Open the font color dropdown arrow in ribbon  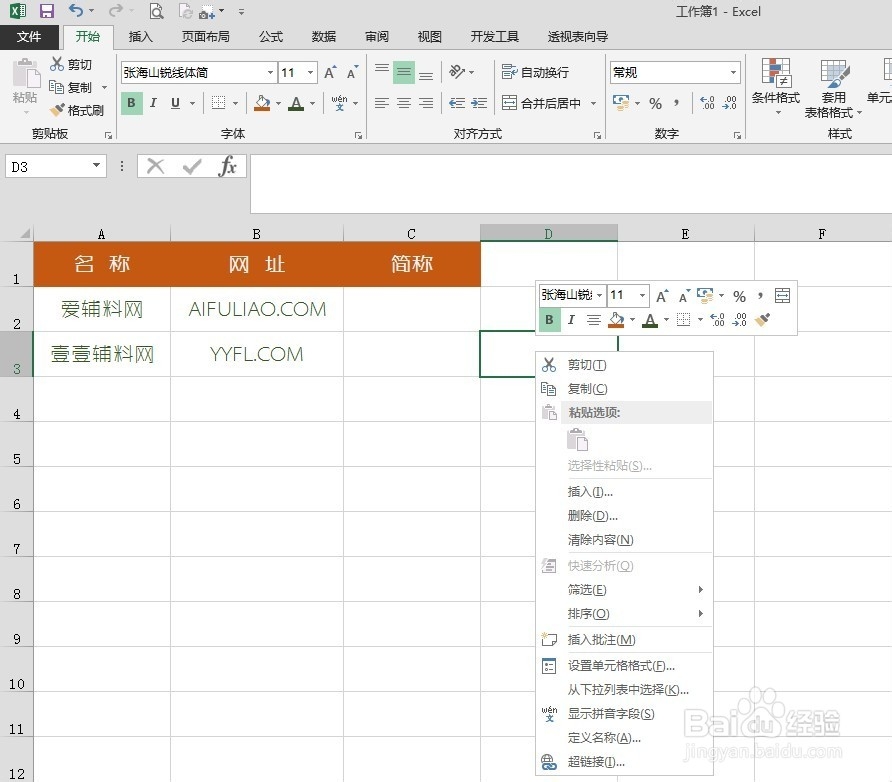[312, 104]
